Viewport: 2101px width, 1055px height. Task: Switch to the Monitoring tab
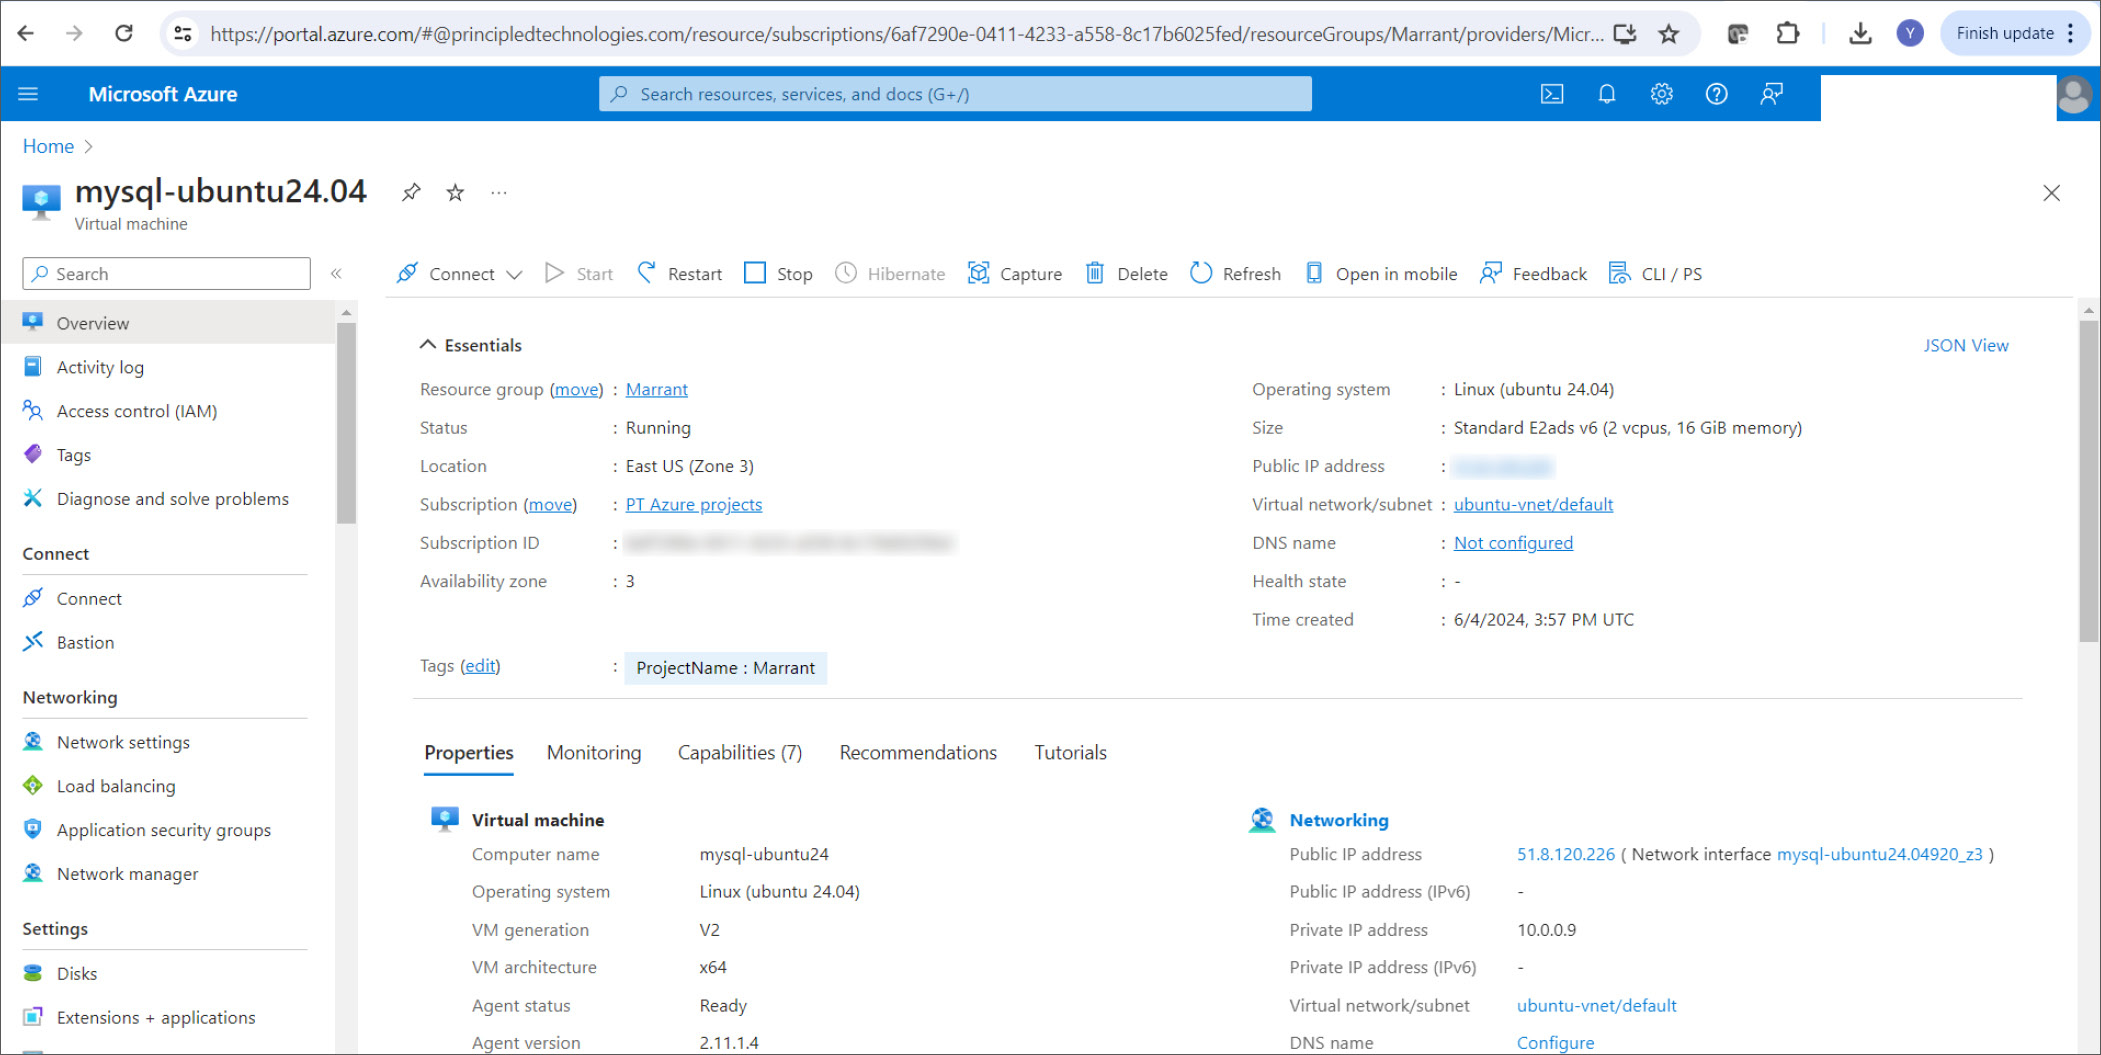pos(594,752)
